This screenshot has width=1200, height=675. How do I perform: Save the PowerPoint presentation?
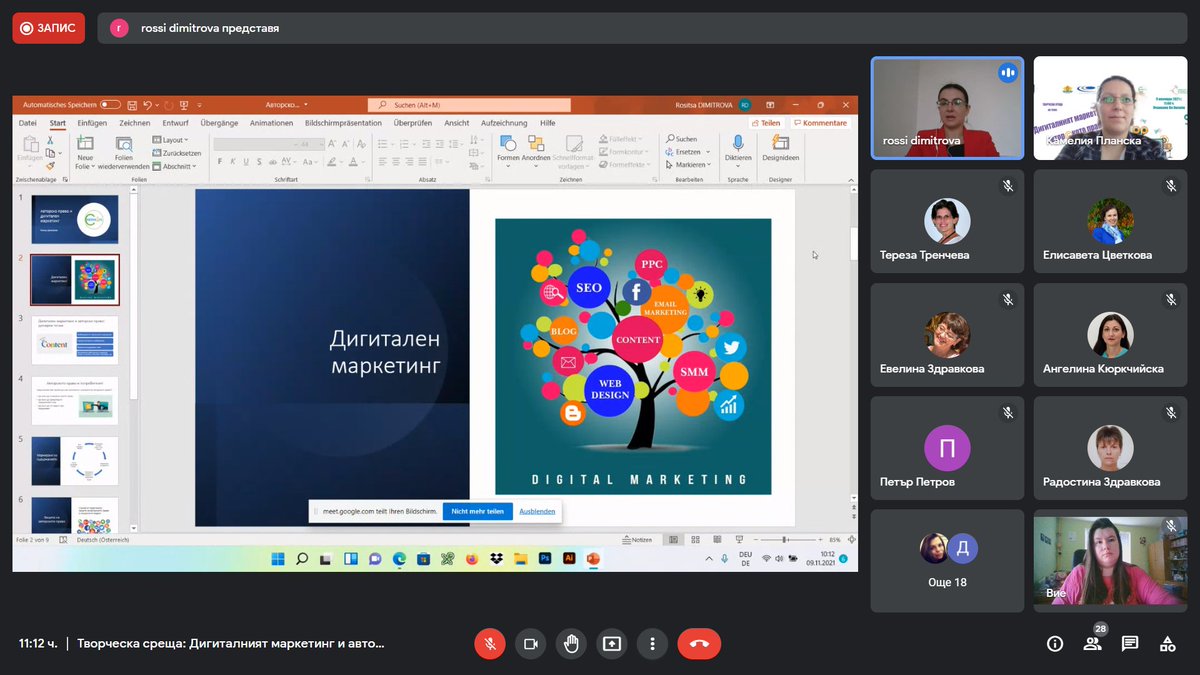131,104
